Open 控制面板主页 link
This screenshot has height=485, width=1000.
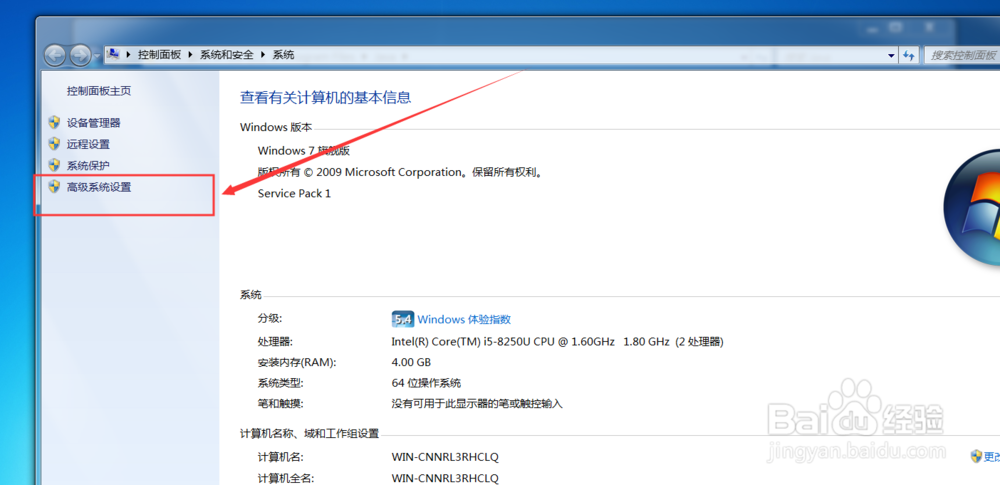[x=99, y=91]
